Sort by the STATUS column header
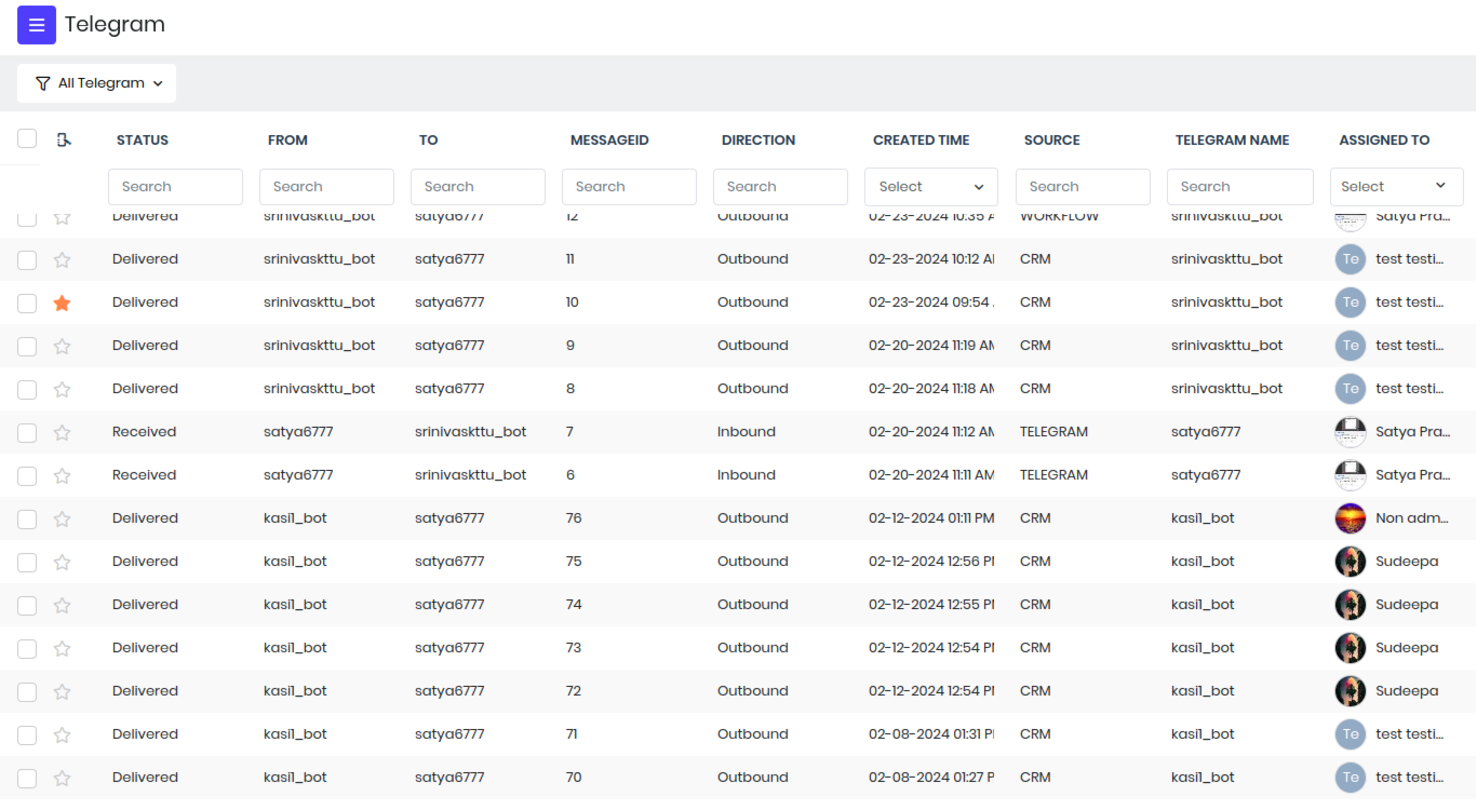This screenshot has width=1476, height=802. 142,140
